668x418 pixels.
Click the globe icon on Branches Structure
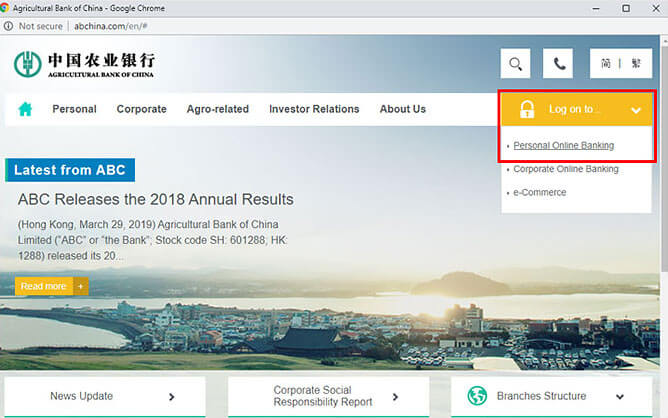(477, 396)
